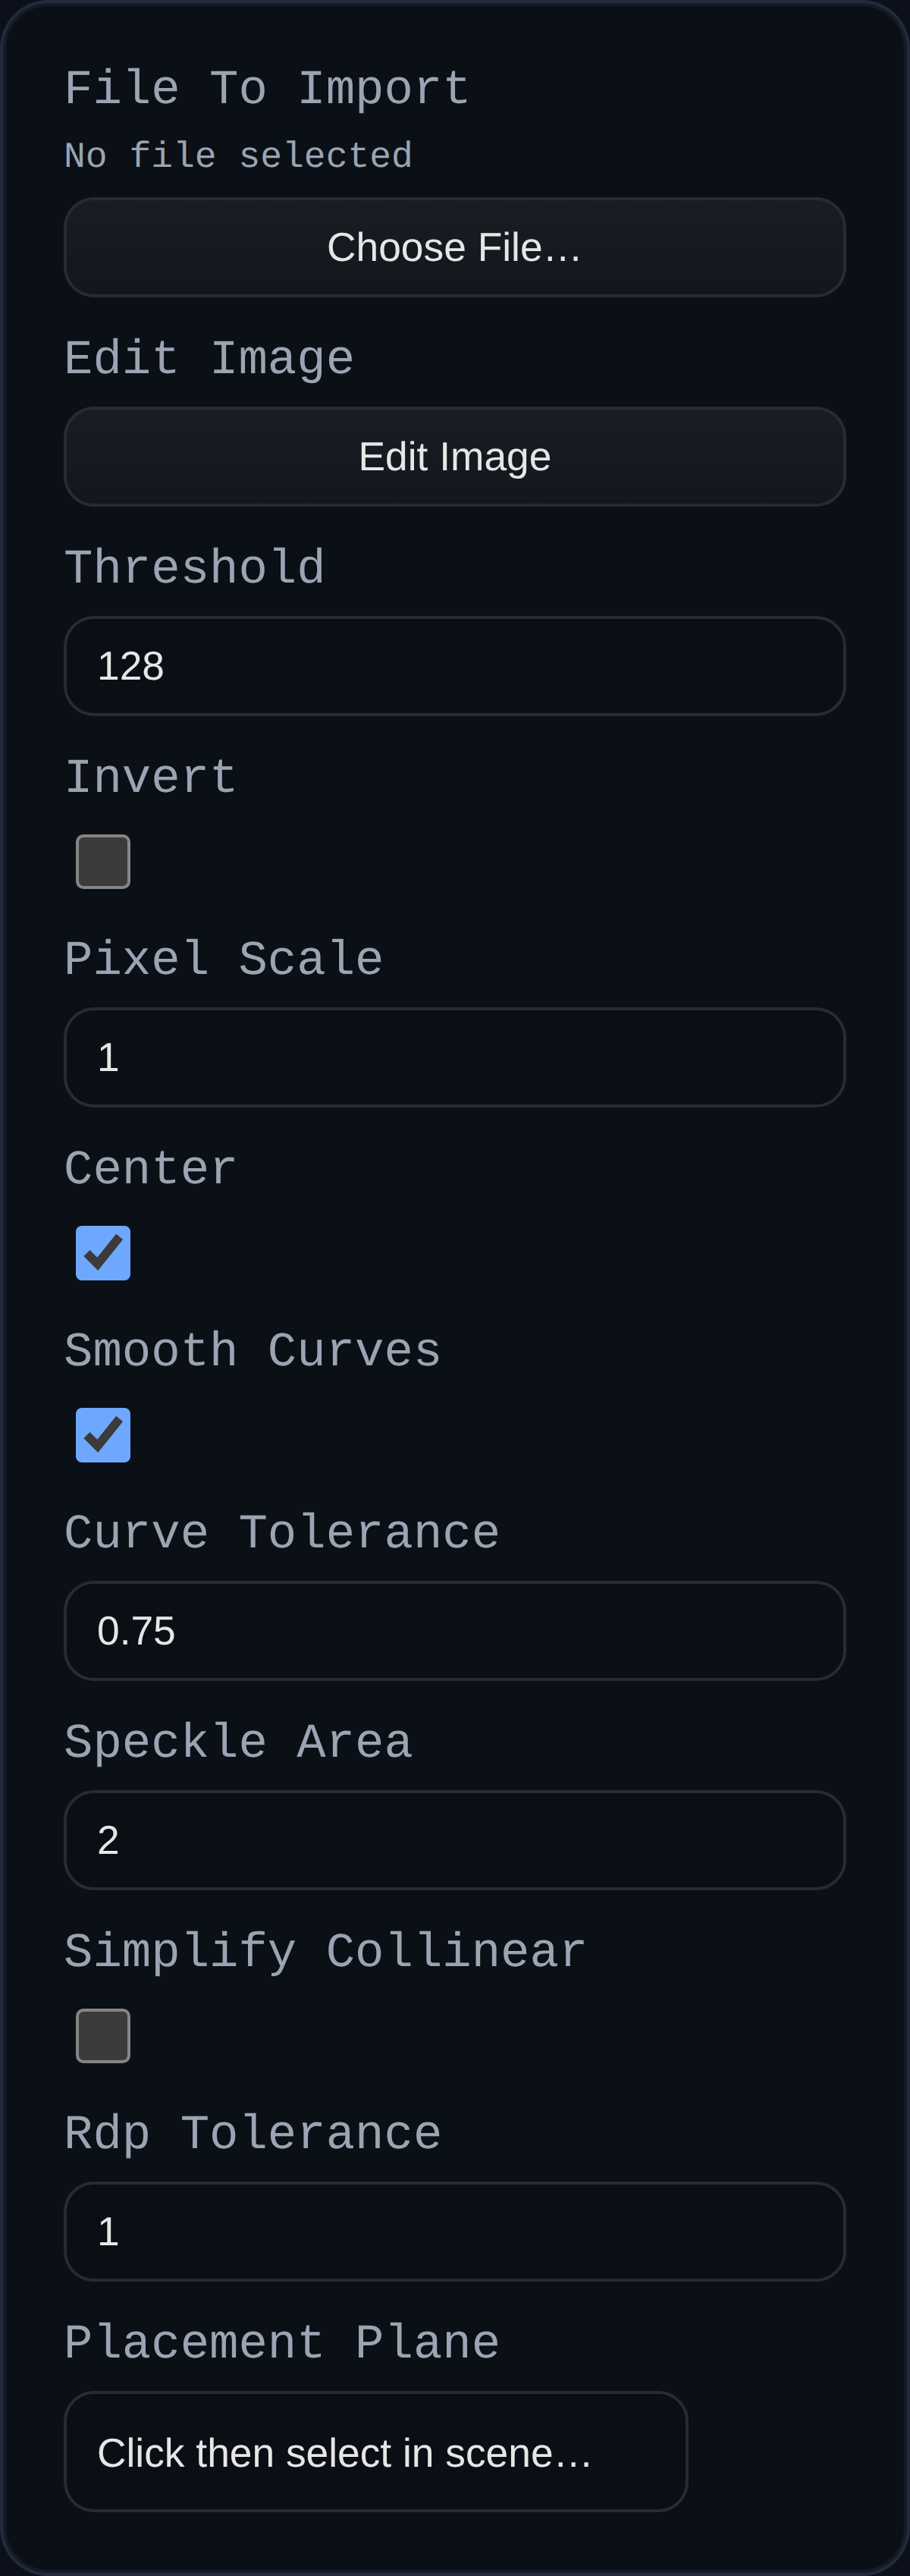Click the Rdp Tolerance field
The height and width of the screenshot is (2576, 910).
454,2230
